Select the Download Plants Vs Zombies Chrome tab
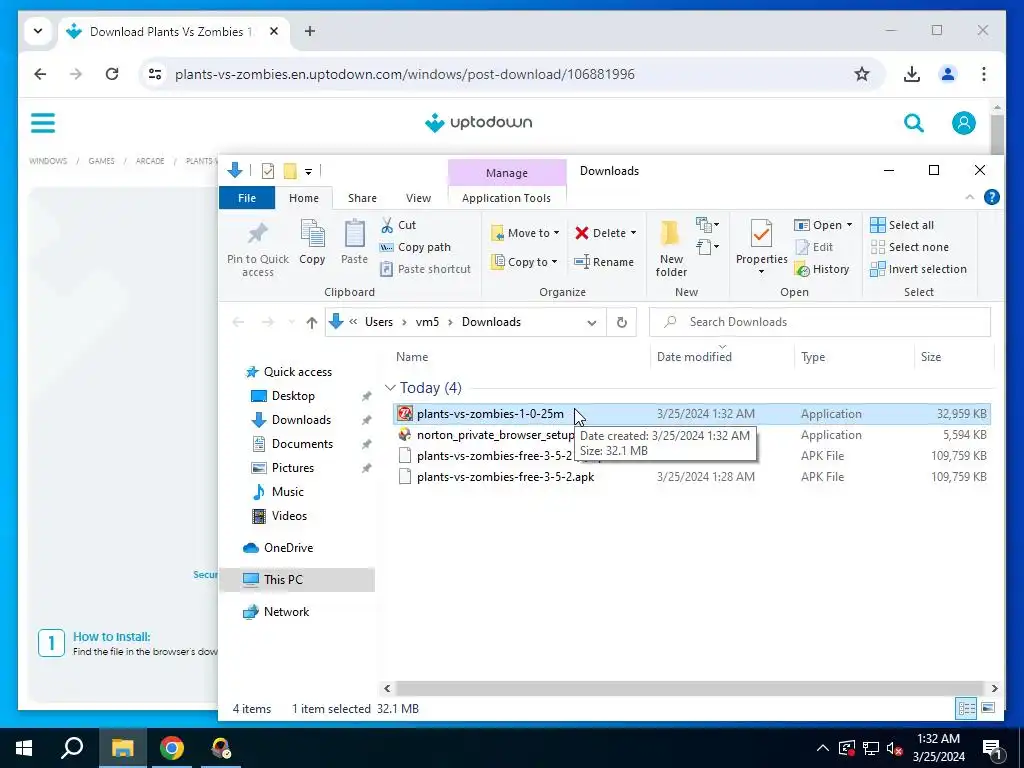The width and height of the screenshot is (1024, 768). click(x=175, y=31)
